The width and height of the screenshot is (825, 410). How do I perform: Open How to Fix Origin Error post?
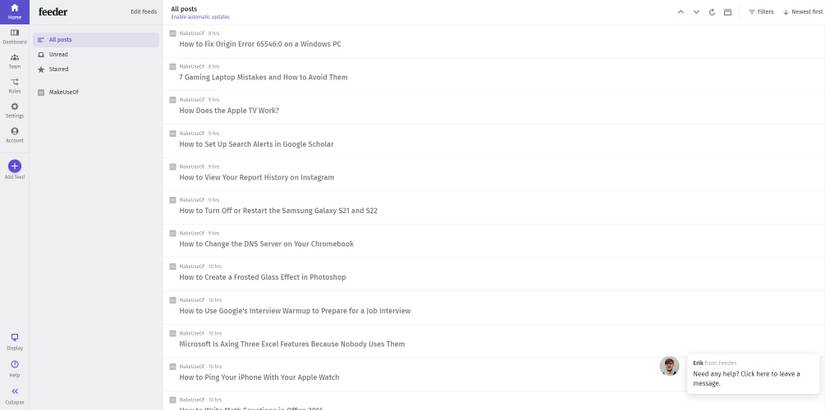click(x=260, y=44)
